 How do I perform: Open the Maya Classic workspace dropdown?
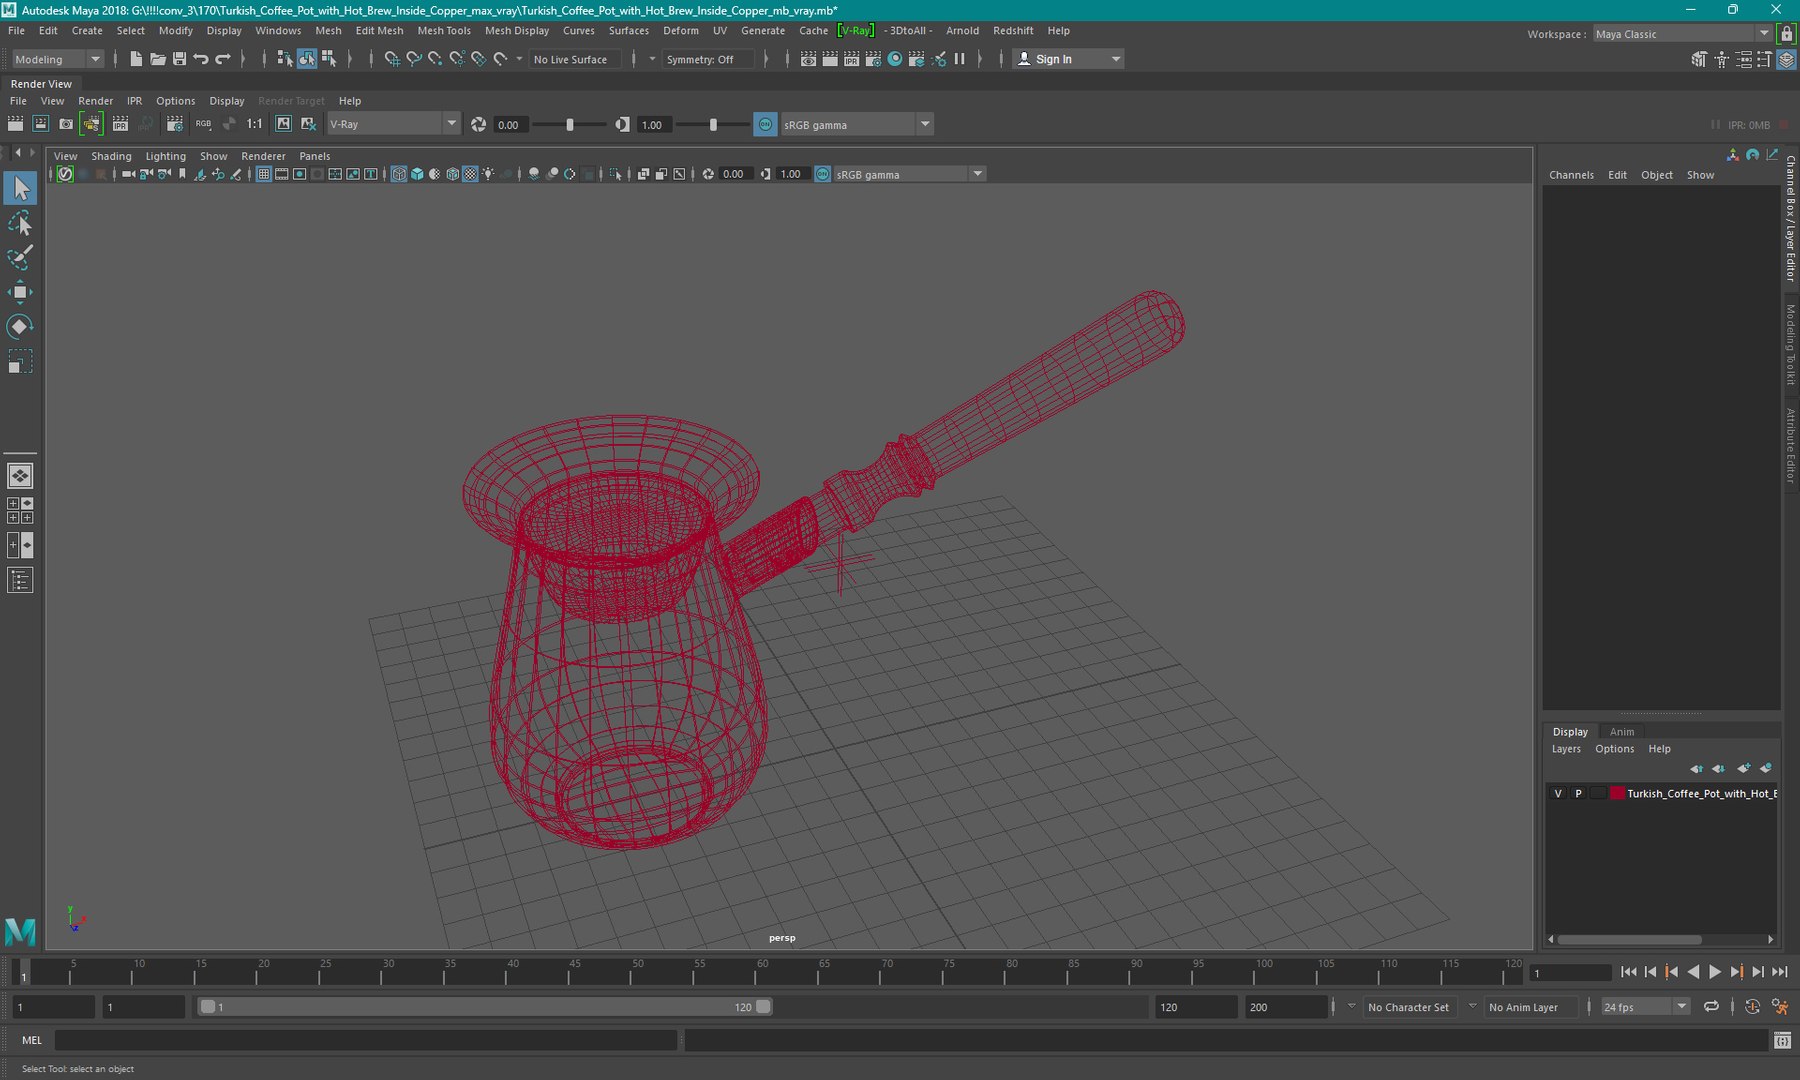tap(1682, 34)
